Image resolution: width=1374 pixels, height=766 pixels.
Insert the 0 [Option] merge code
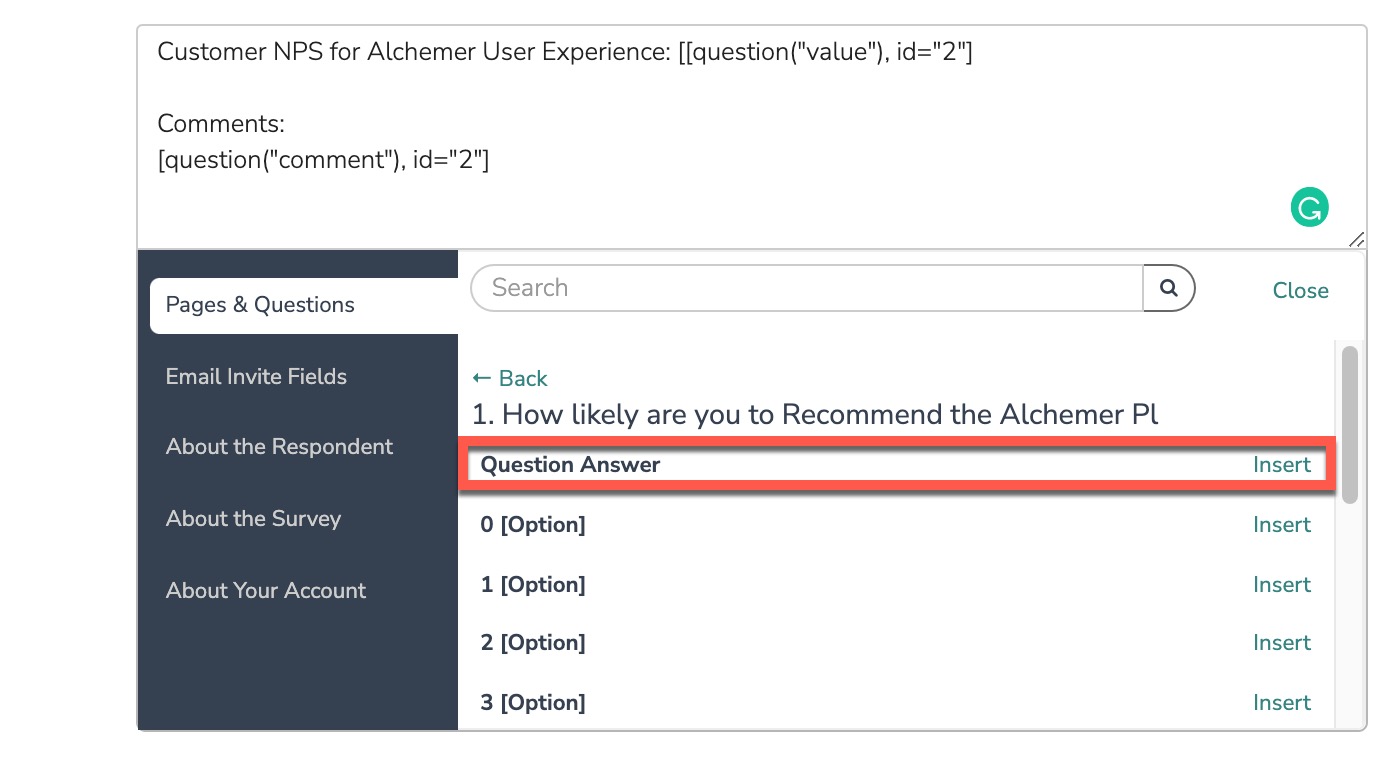tap(1281, 525)
